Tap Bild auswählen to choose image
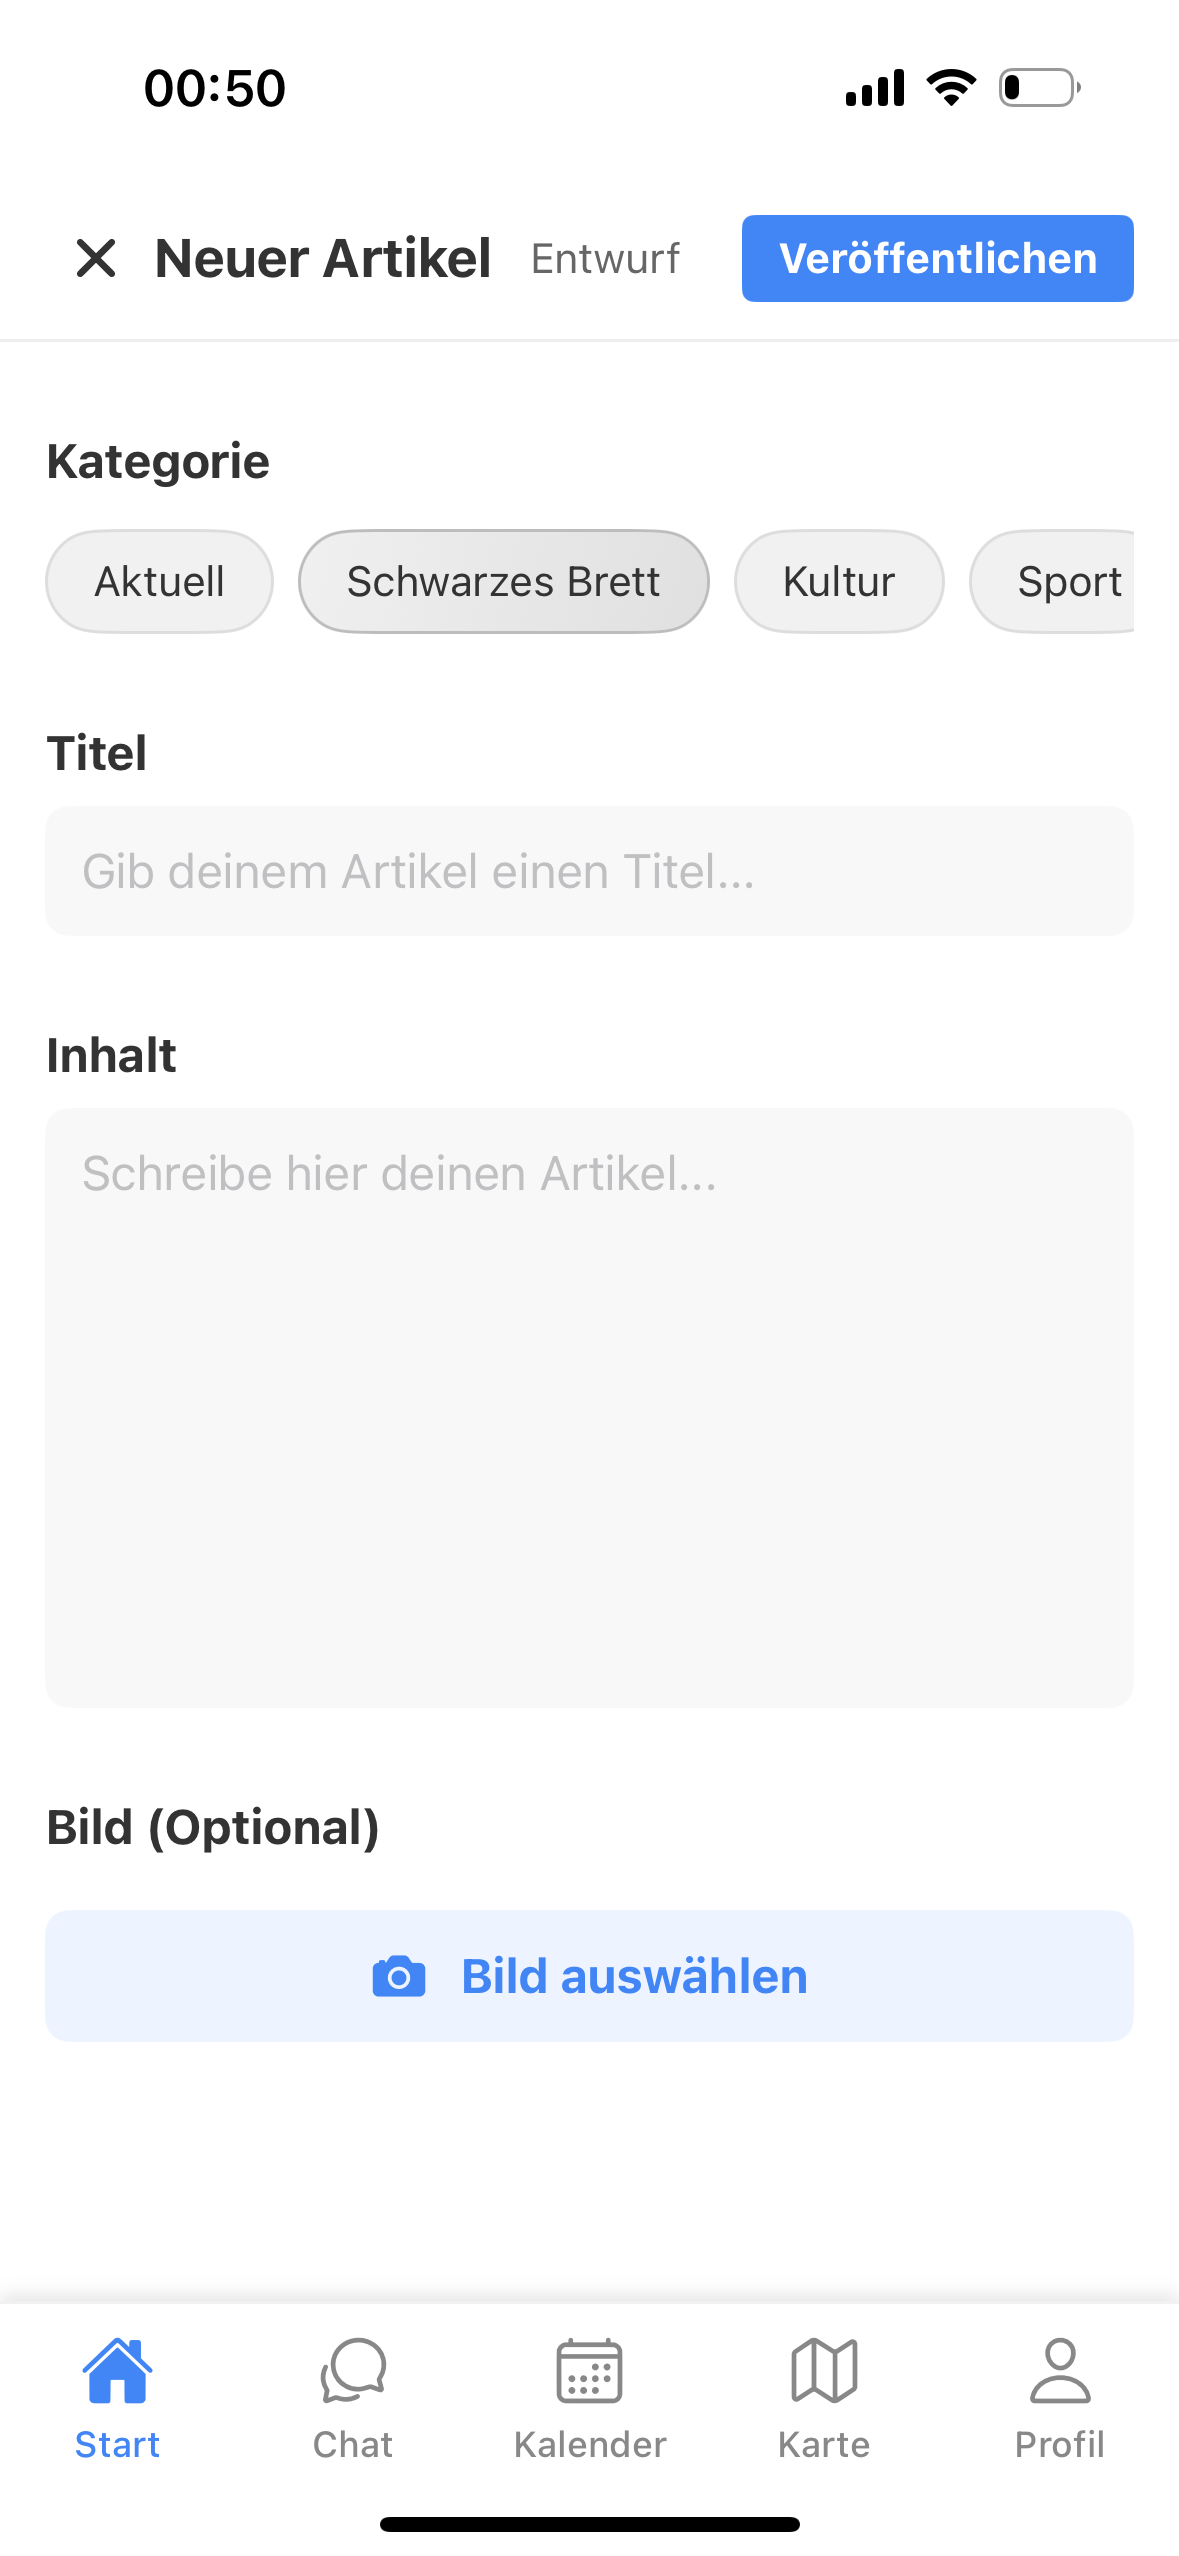 click(x=634, y=1977)
